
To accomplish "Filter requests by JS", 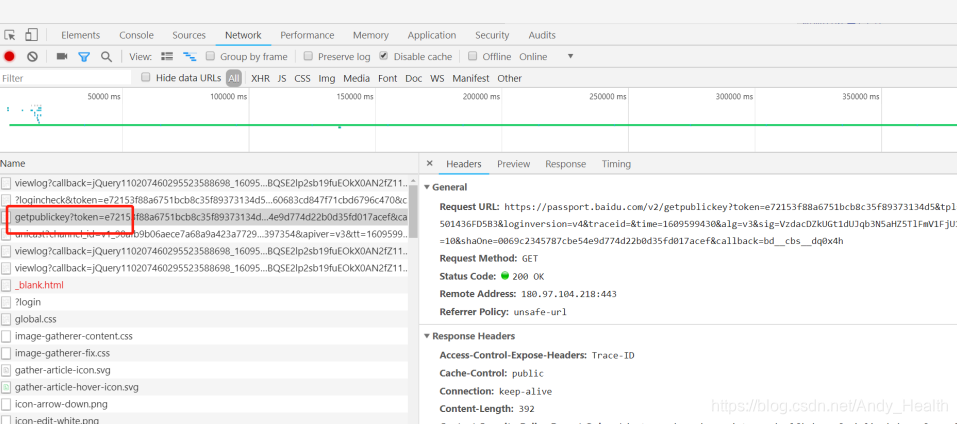I will click(281, 78).
